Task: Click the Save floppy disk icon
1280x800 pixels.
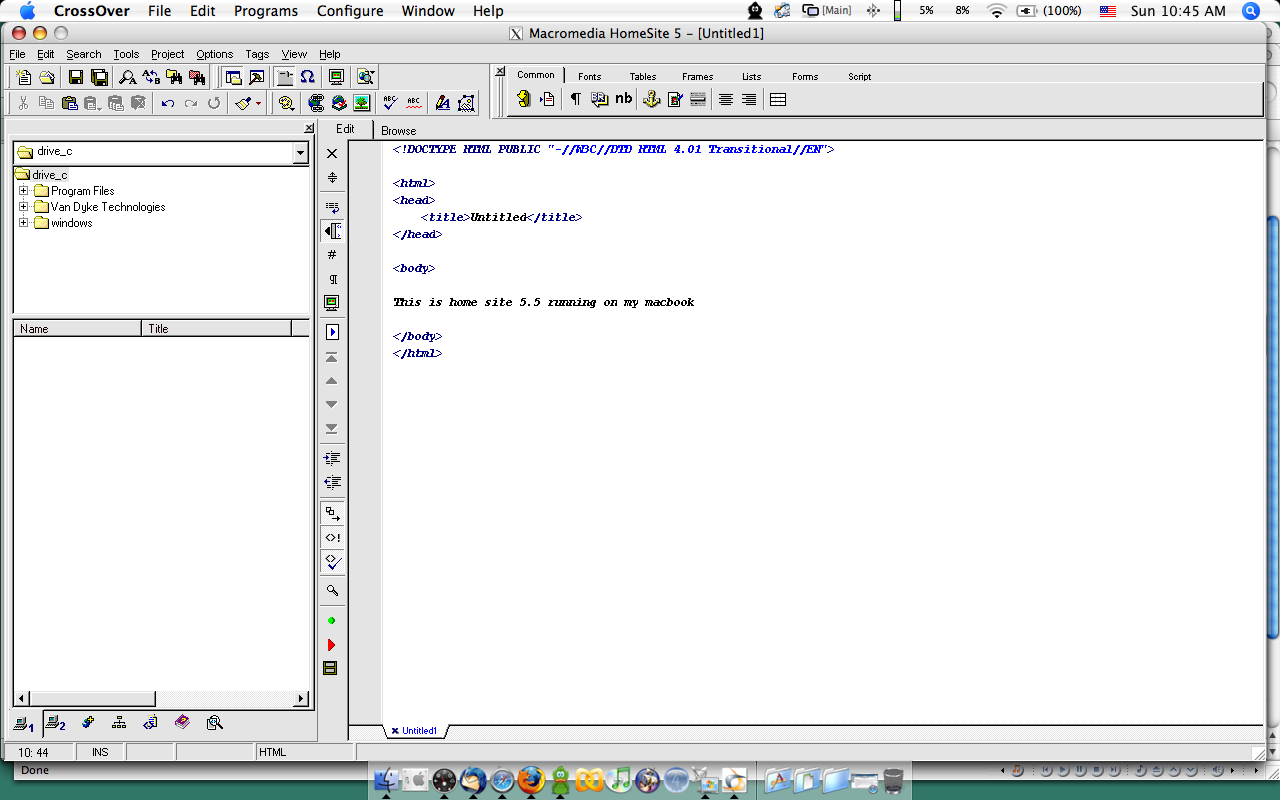Action: coord(76,77)
